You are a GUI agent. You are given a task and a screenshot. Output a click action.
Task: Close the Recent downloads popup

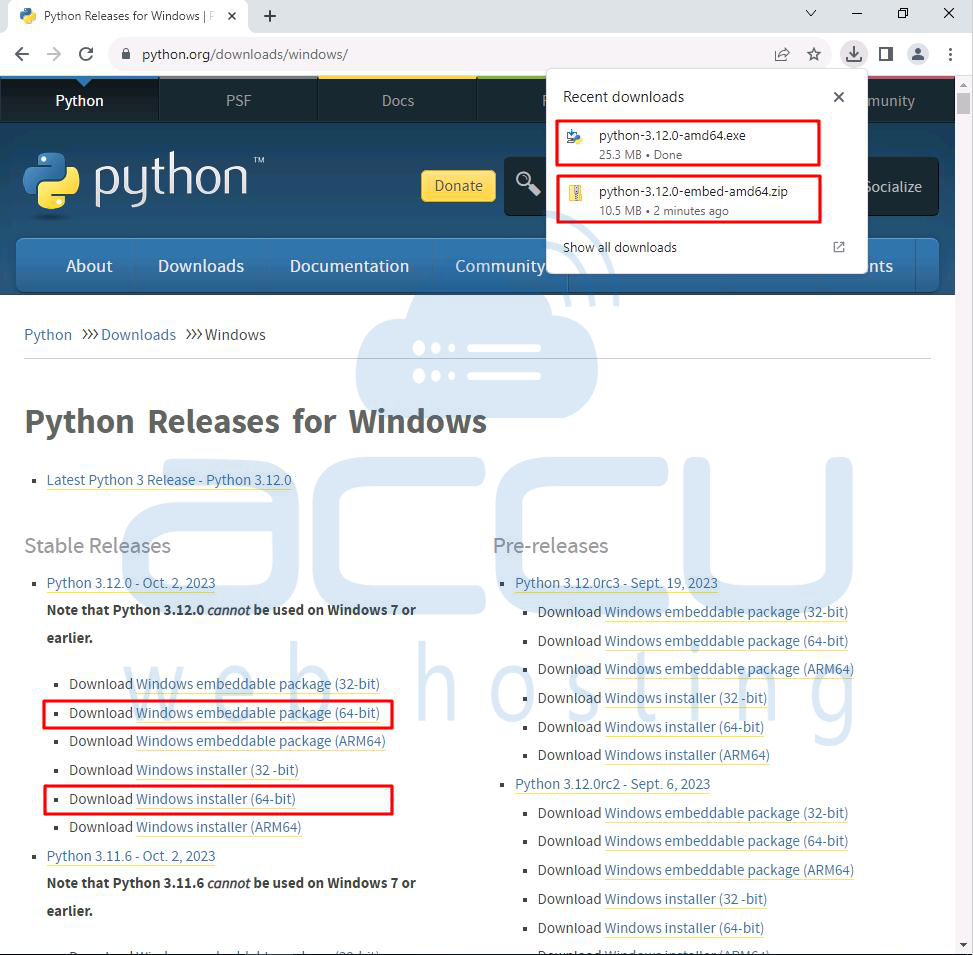click(x=838, y=97)
